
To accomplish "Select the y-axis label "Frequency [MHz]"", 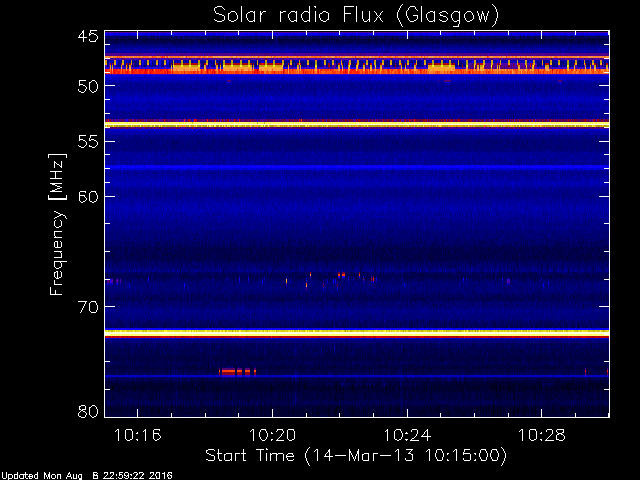I will click(57, 224).
